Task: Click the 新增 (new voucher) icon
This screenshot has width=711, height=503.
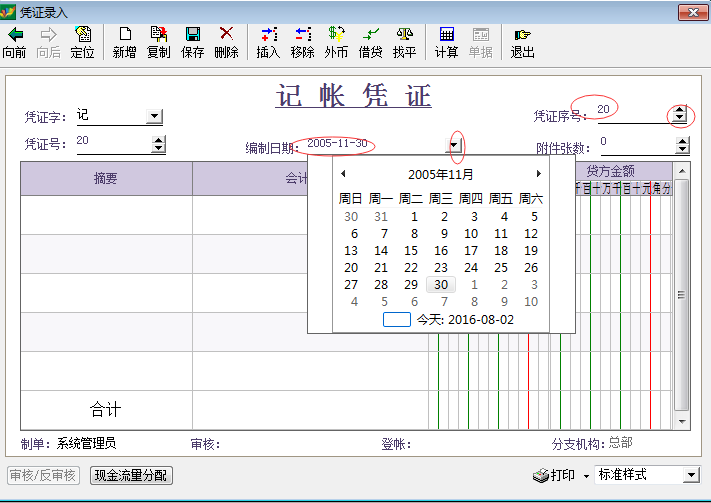Action: coord(124,35)
